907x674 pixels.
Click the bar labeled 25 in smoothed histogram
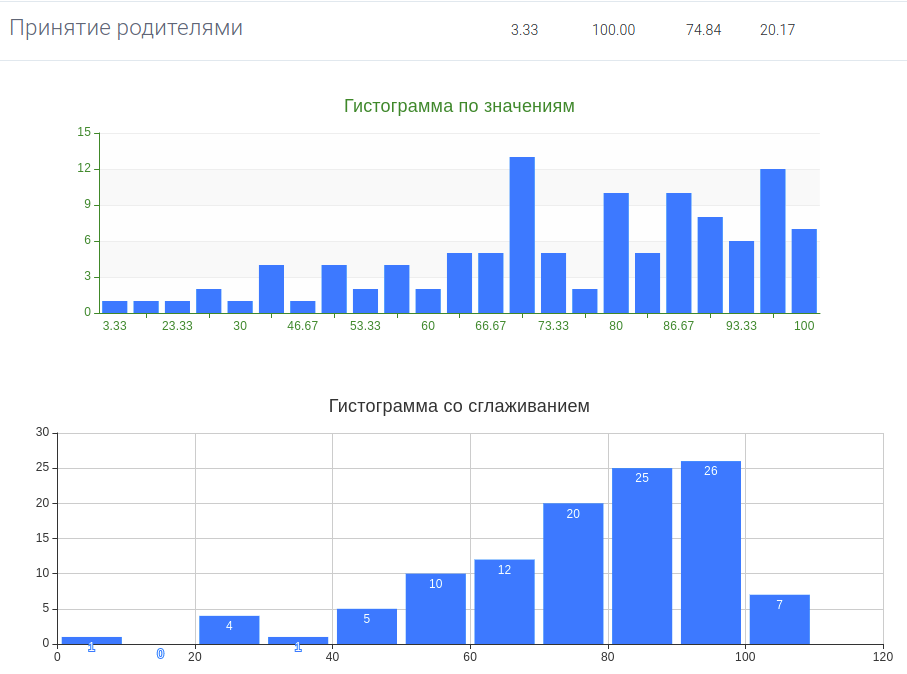(x=641, y=556)
